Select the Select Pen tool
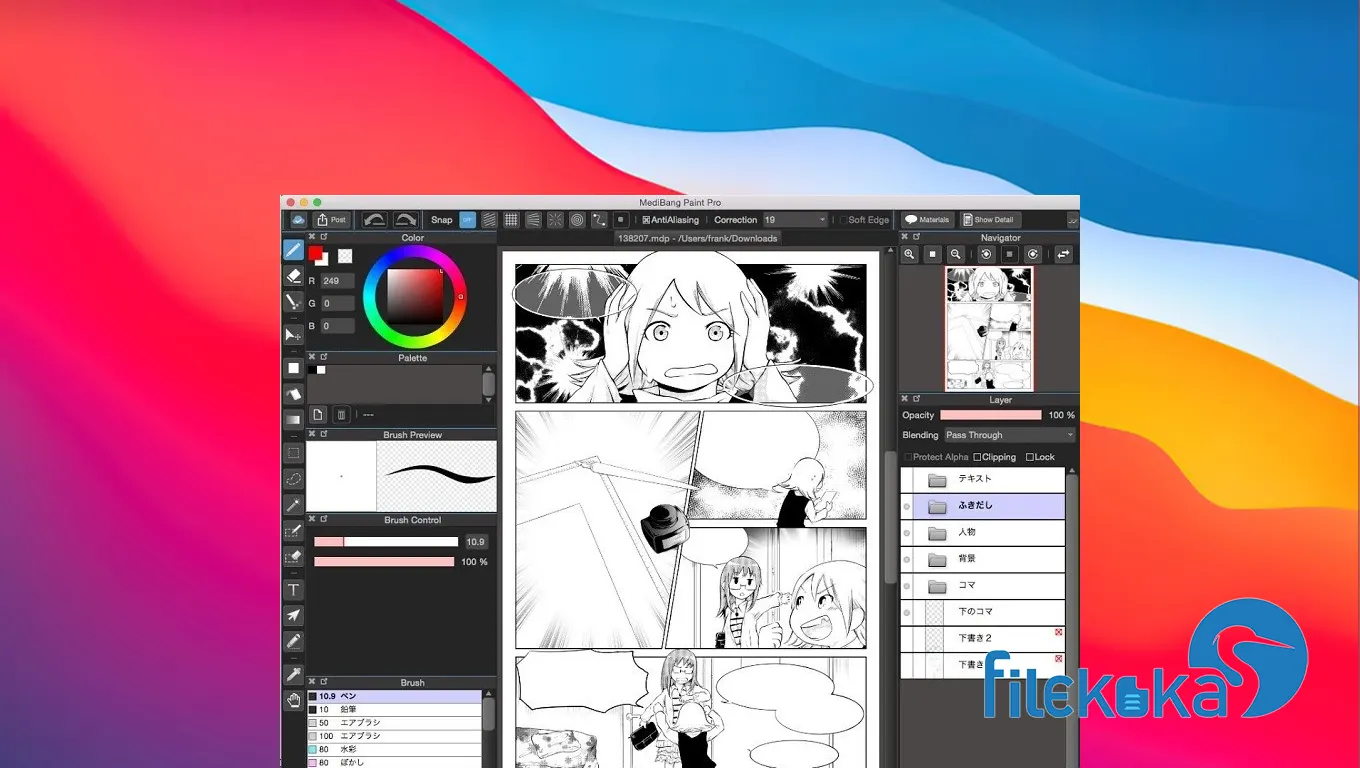 pyautogui.click(x=293, y=531)
